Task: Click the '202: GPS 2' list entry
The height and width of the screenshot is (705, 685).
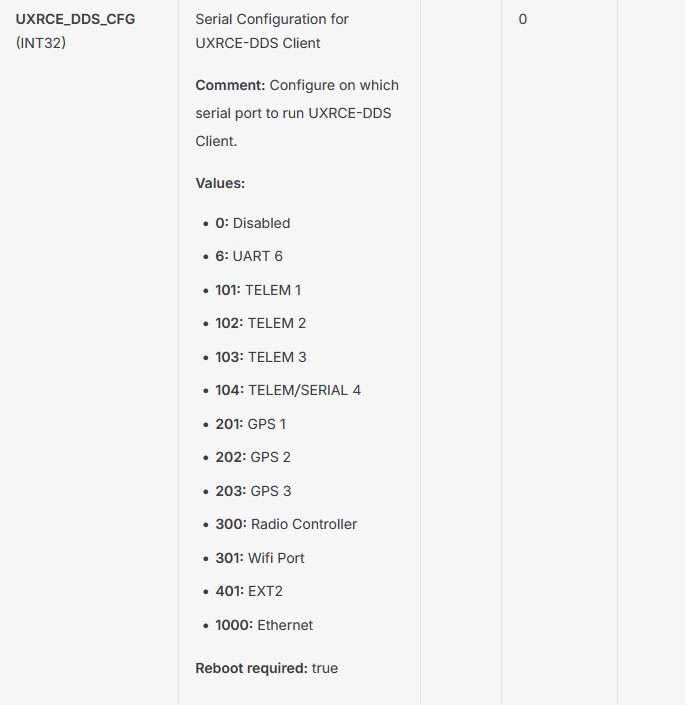Action: coord(253,457)
